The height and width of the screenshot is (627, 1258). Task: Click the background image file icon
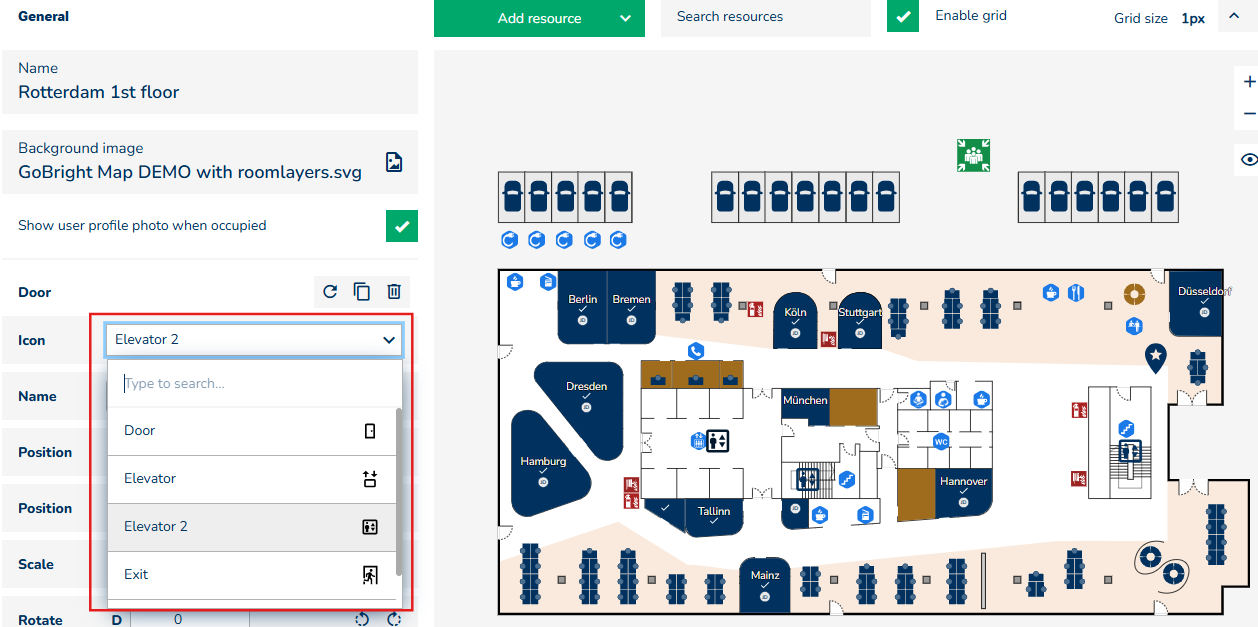tap(394, 162)
